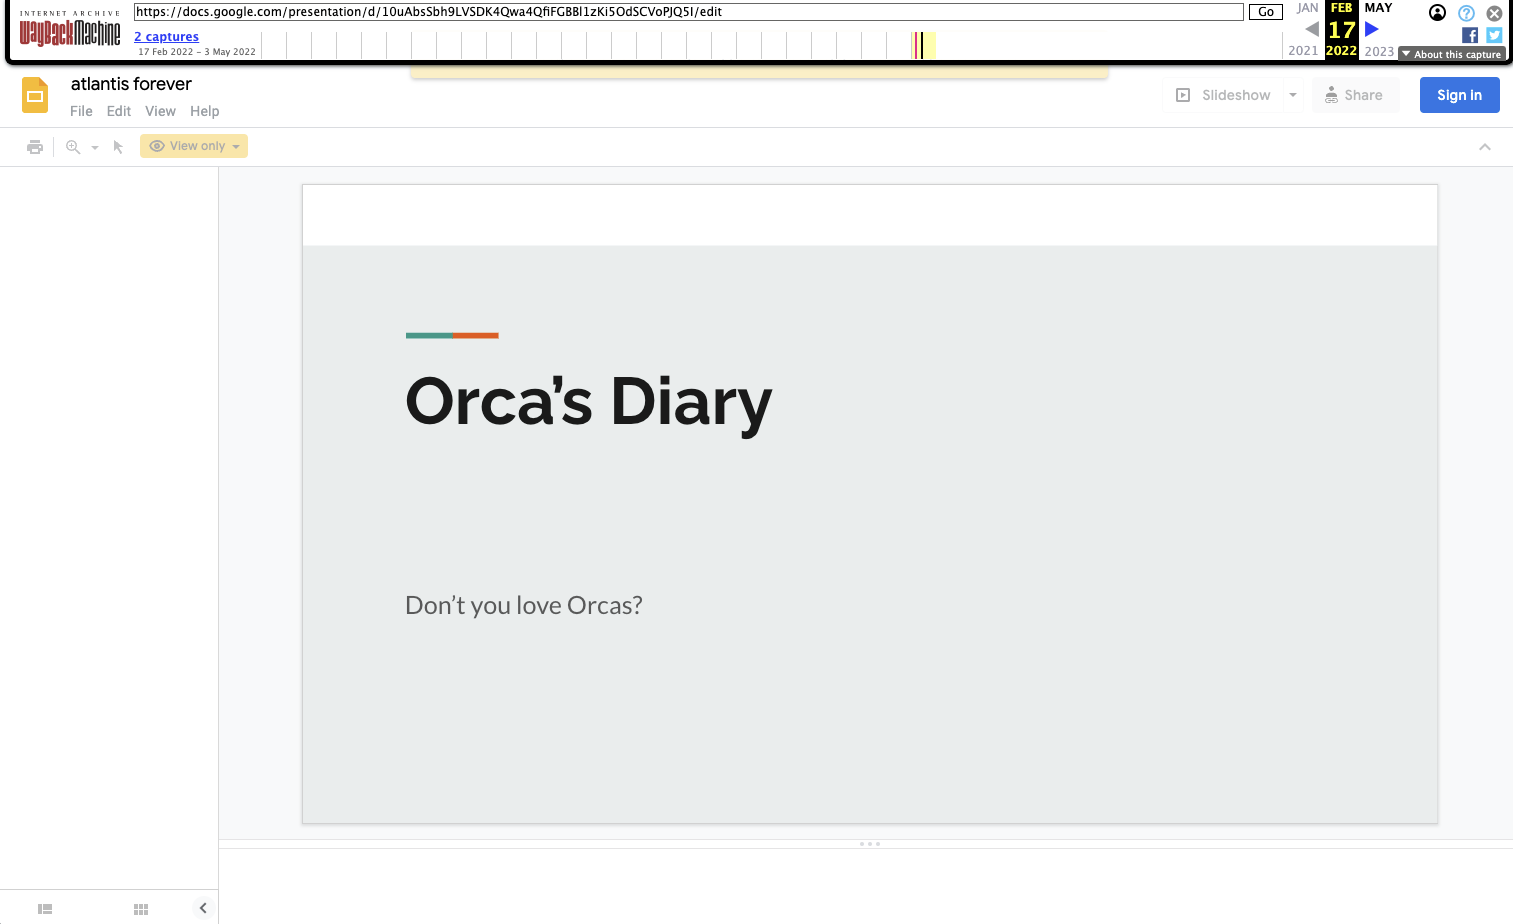Open the zoom dropdown arrow
The image size is (1513, 924).
tap(95, 147)
